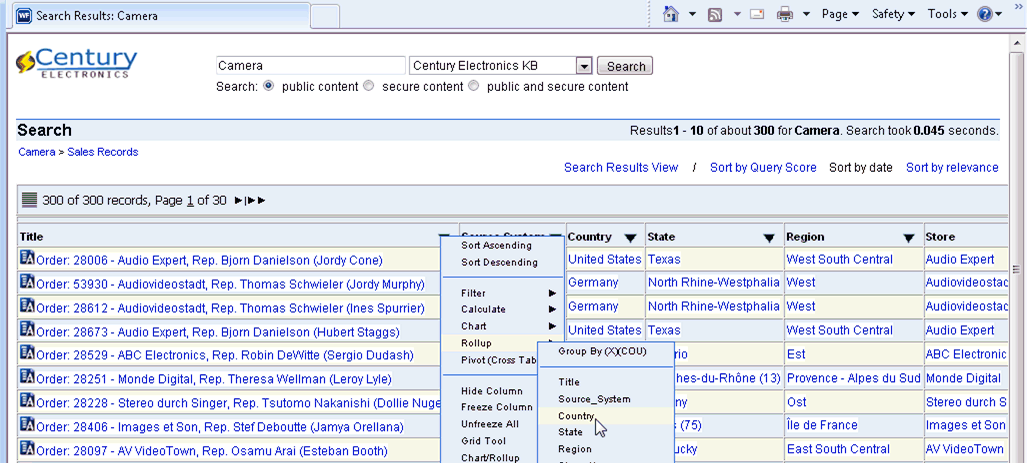Click document icon for Order 28673
This screenshot has height=463, width=1027.
tap(27, 329)
